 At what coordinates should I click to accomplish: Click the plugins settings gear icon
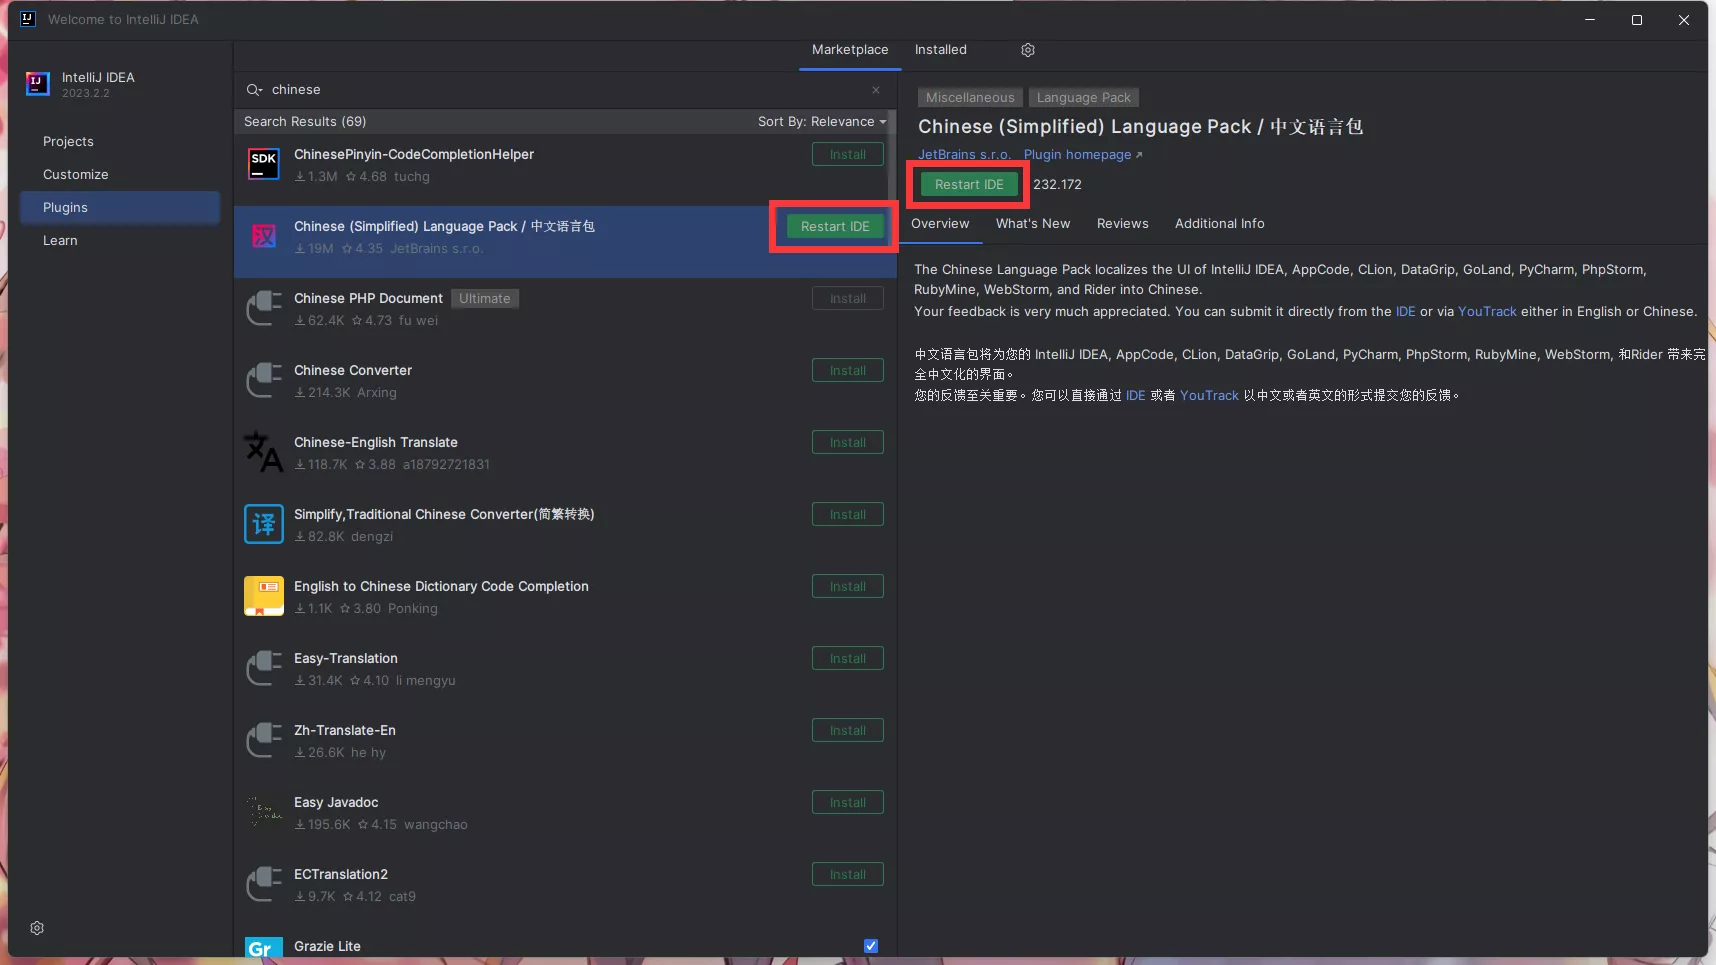click(x=1027, y=50)
